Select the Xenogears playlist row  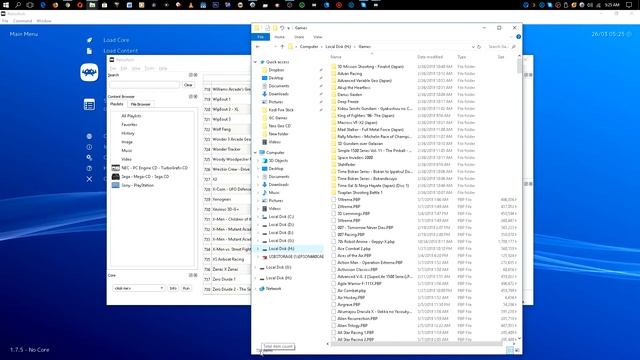227,199
